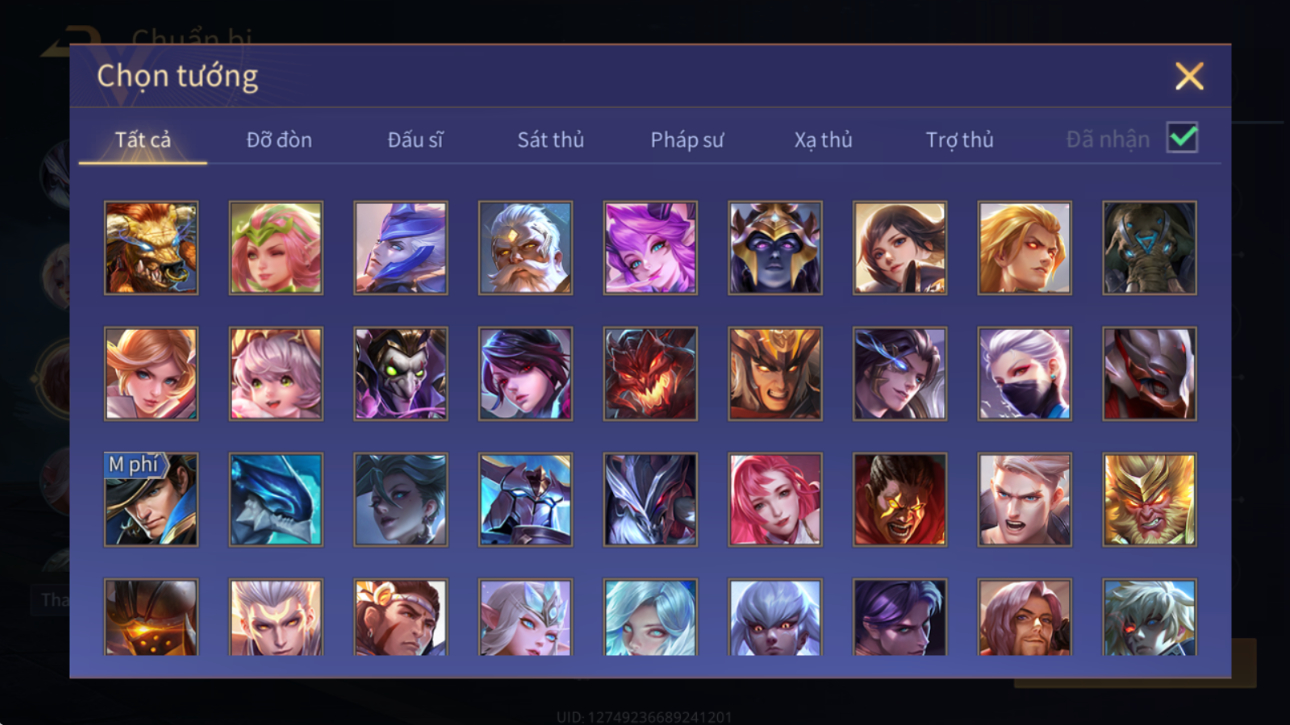The height and width of the screenshot is (725, 1290).
Task: Select the 'Tất cả' tab
Action: pyautogui.click(x=143, y=140)
